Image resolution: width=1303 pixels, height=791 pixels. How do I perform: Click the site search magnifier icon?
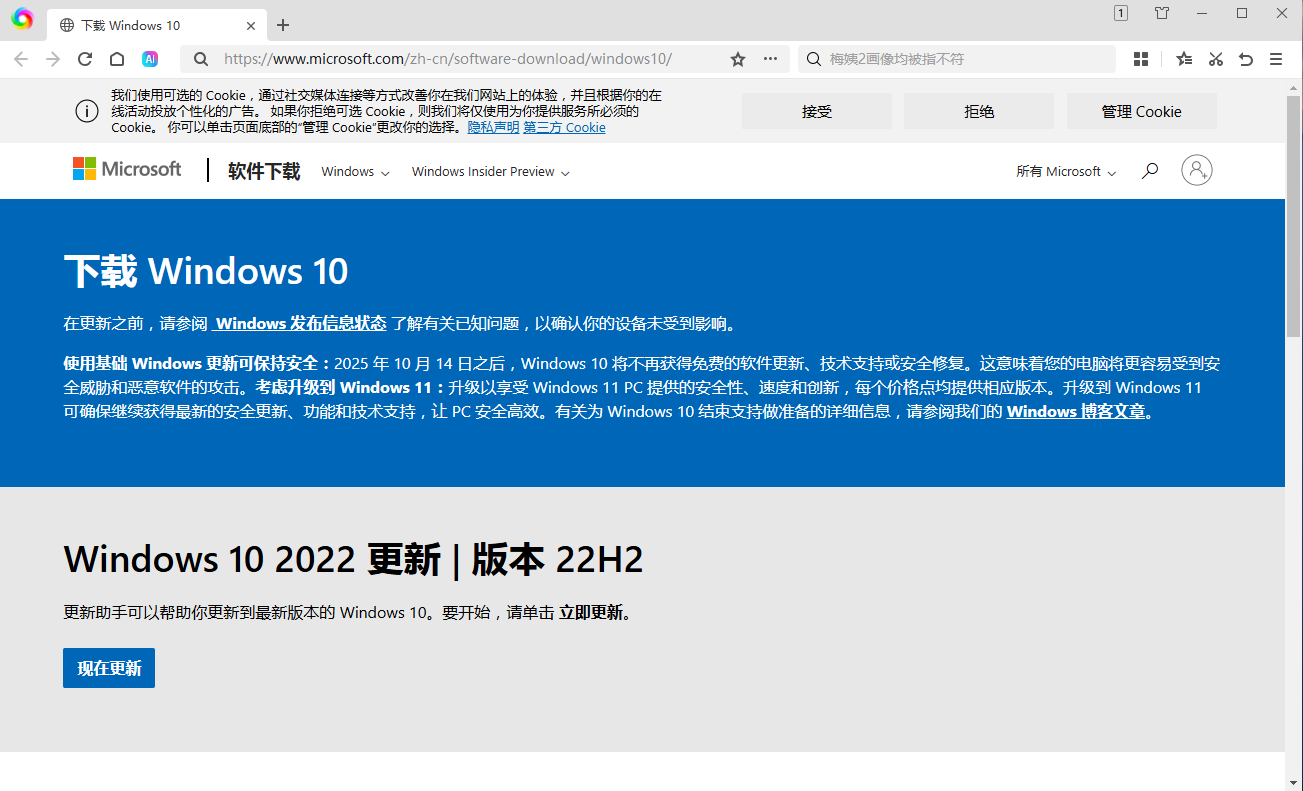click(1150, 171)
